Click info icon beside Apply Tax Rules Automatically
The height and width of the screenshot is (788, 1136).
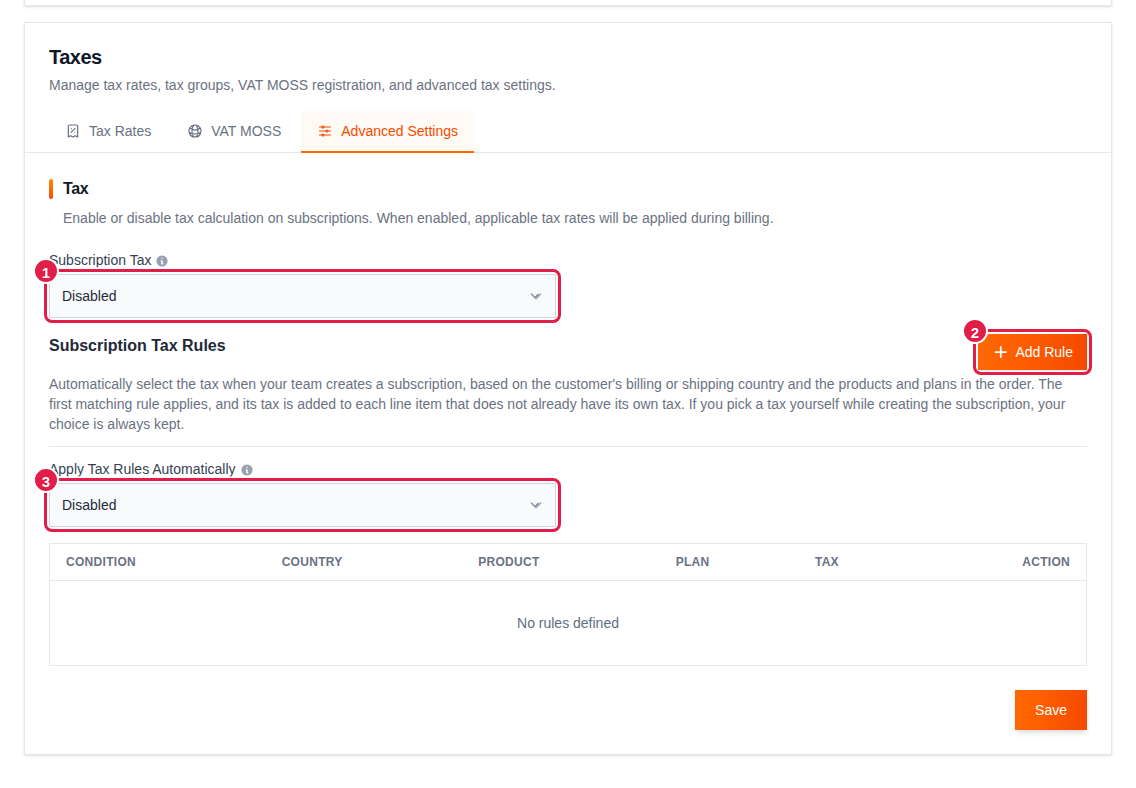247,470
